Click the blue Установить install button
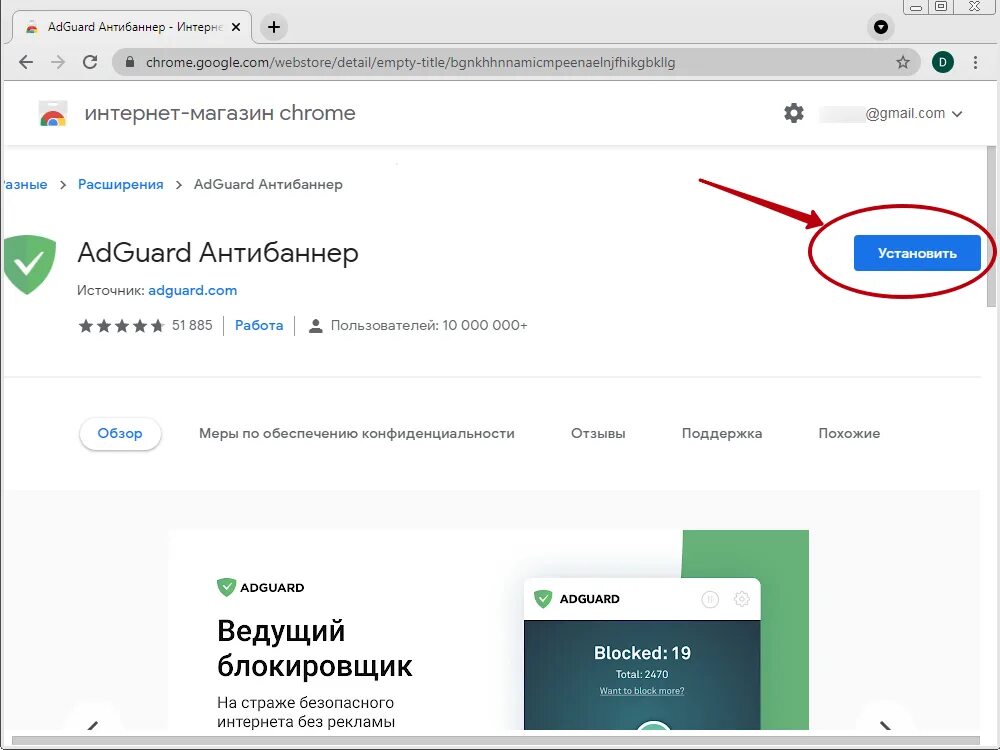The image size is (1000, 750). [916, 253]
